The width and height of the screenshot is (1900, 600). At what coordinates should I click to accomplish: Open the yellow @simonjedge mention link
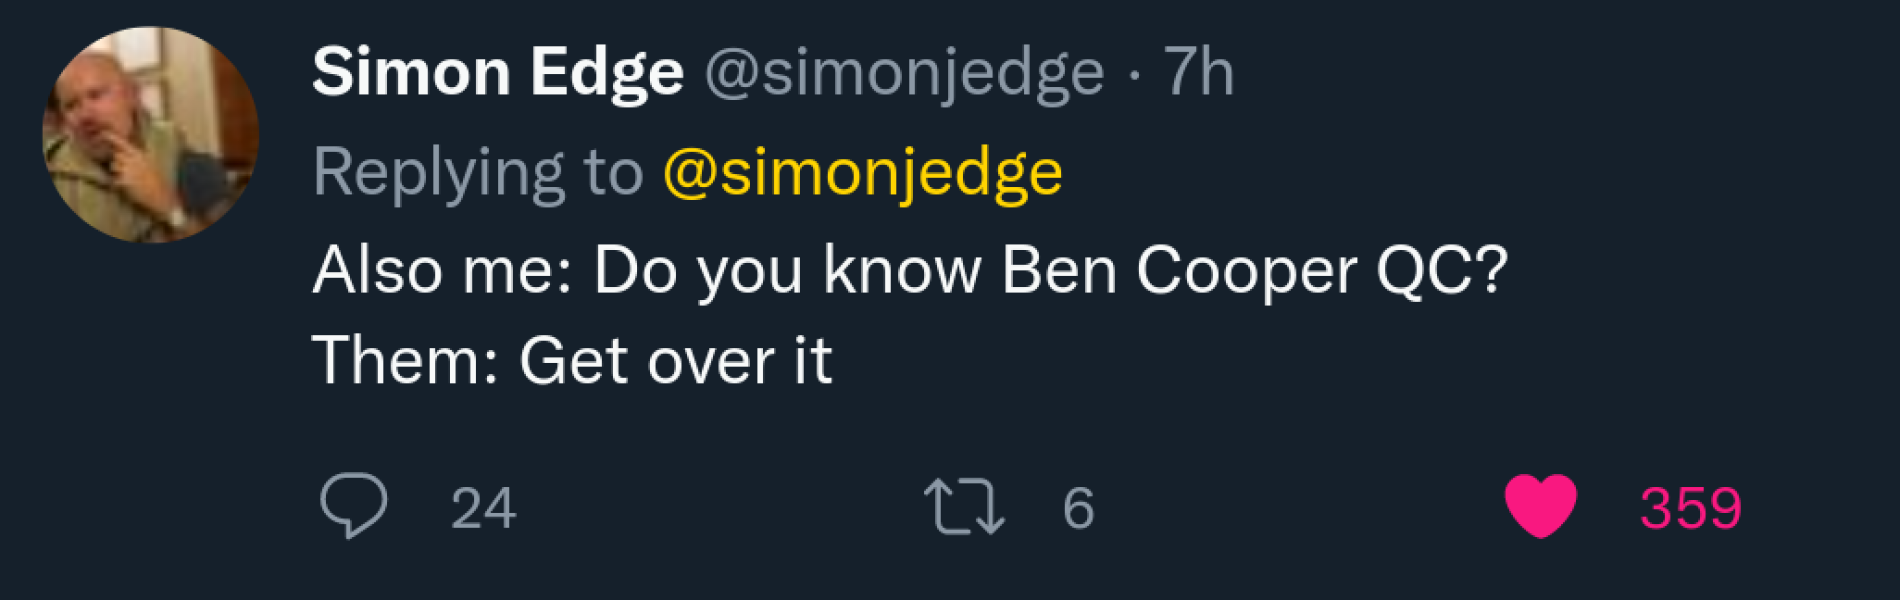pos(862,172)
